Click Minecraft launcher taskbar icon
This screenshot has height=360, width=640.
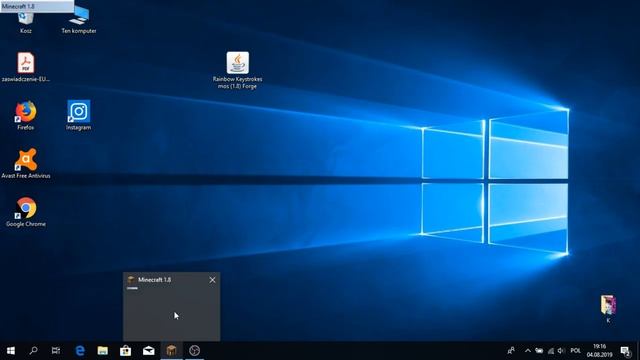[171, 351]
